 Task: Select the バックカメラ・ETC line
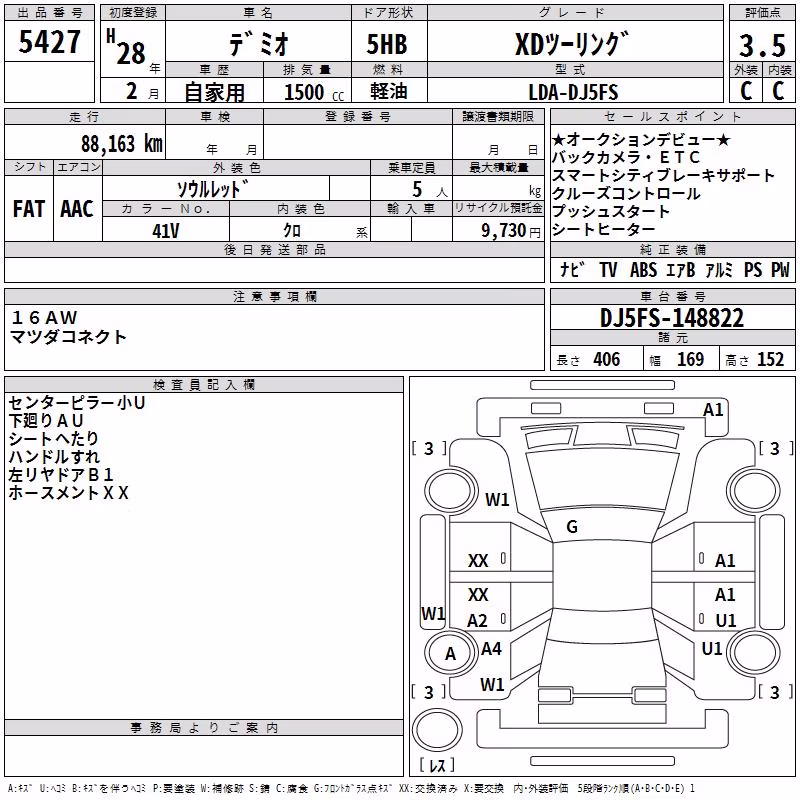tap(626, 157)
